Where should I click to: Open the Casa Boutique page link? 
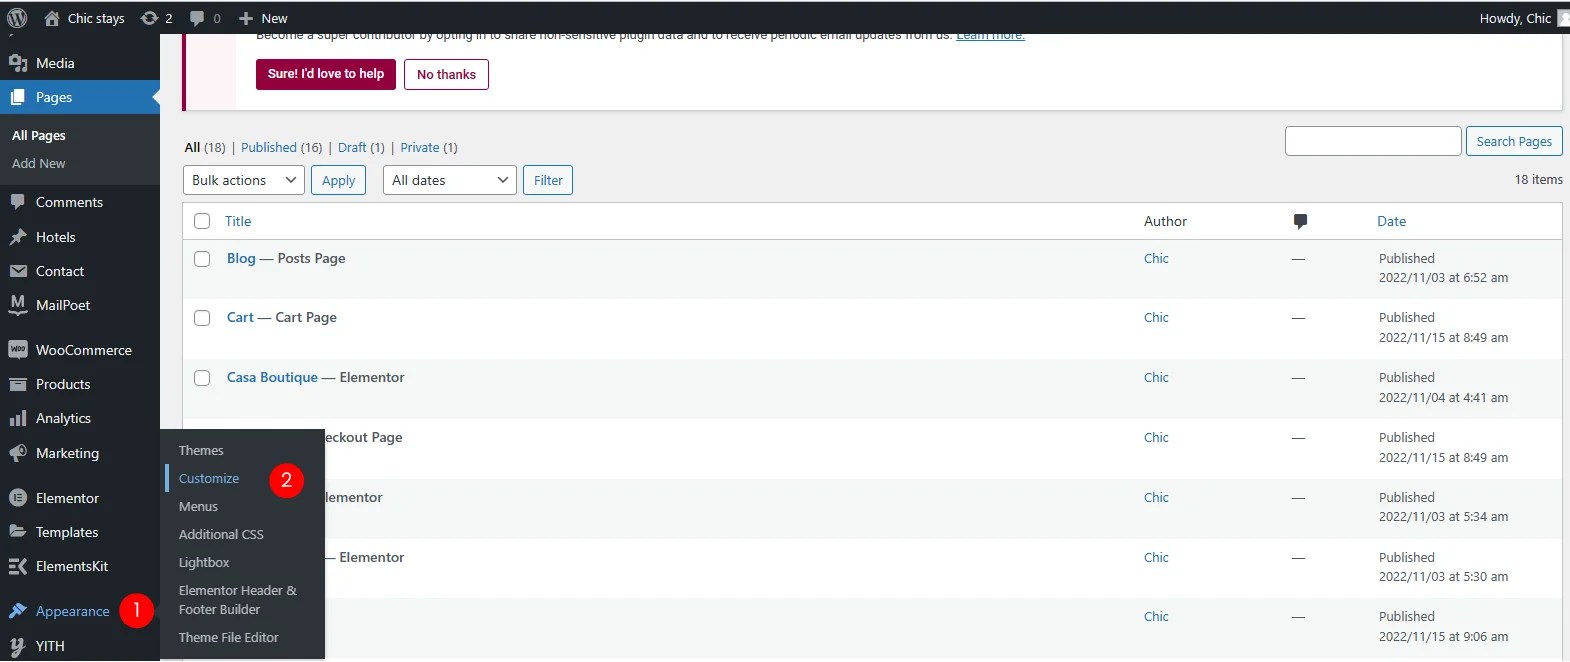[x=272, y=377]
